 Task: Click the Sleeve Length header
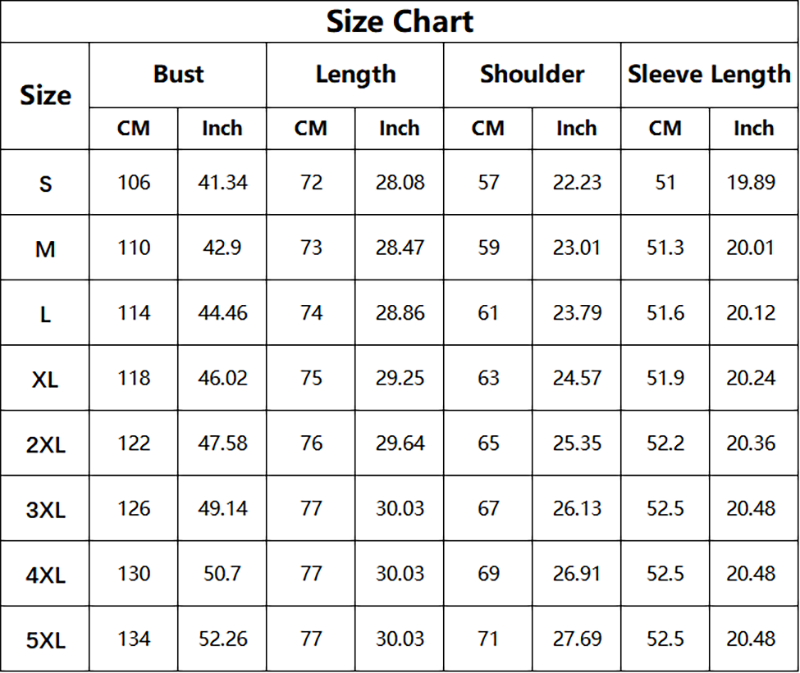tap(709, 74)
